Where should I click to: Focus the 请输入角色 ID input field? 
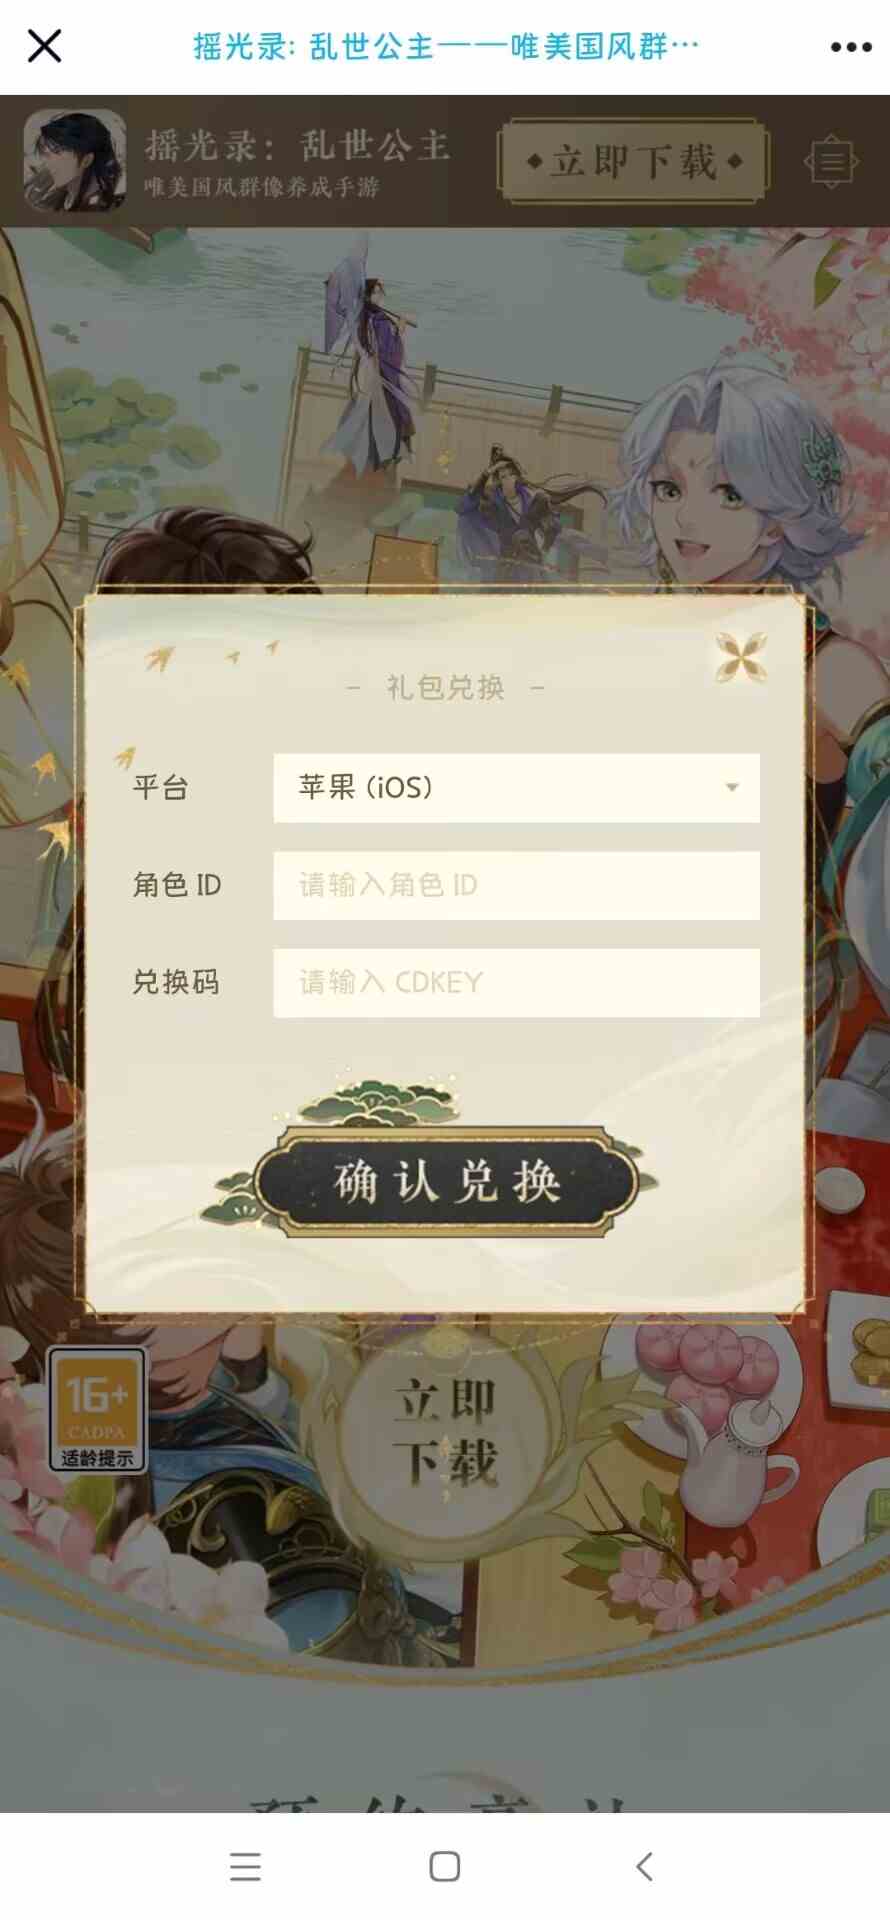(x=516, y=885)
